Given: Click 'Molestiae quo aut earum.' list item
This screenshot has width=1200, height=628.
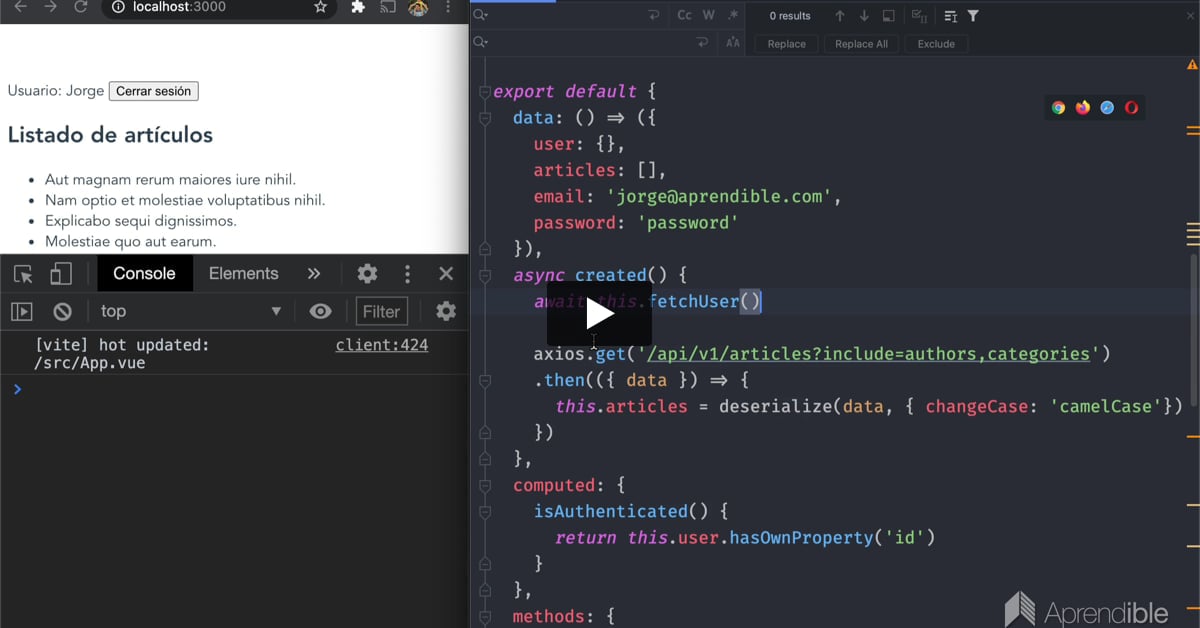Looking at the screenshot, I should click(x=130, y=242).
